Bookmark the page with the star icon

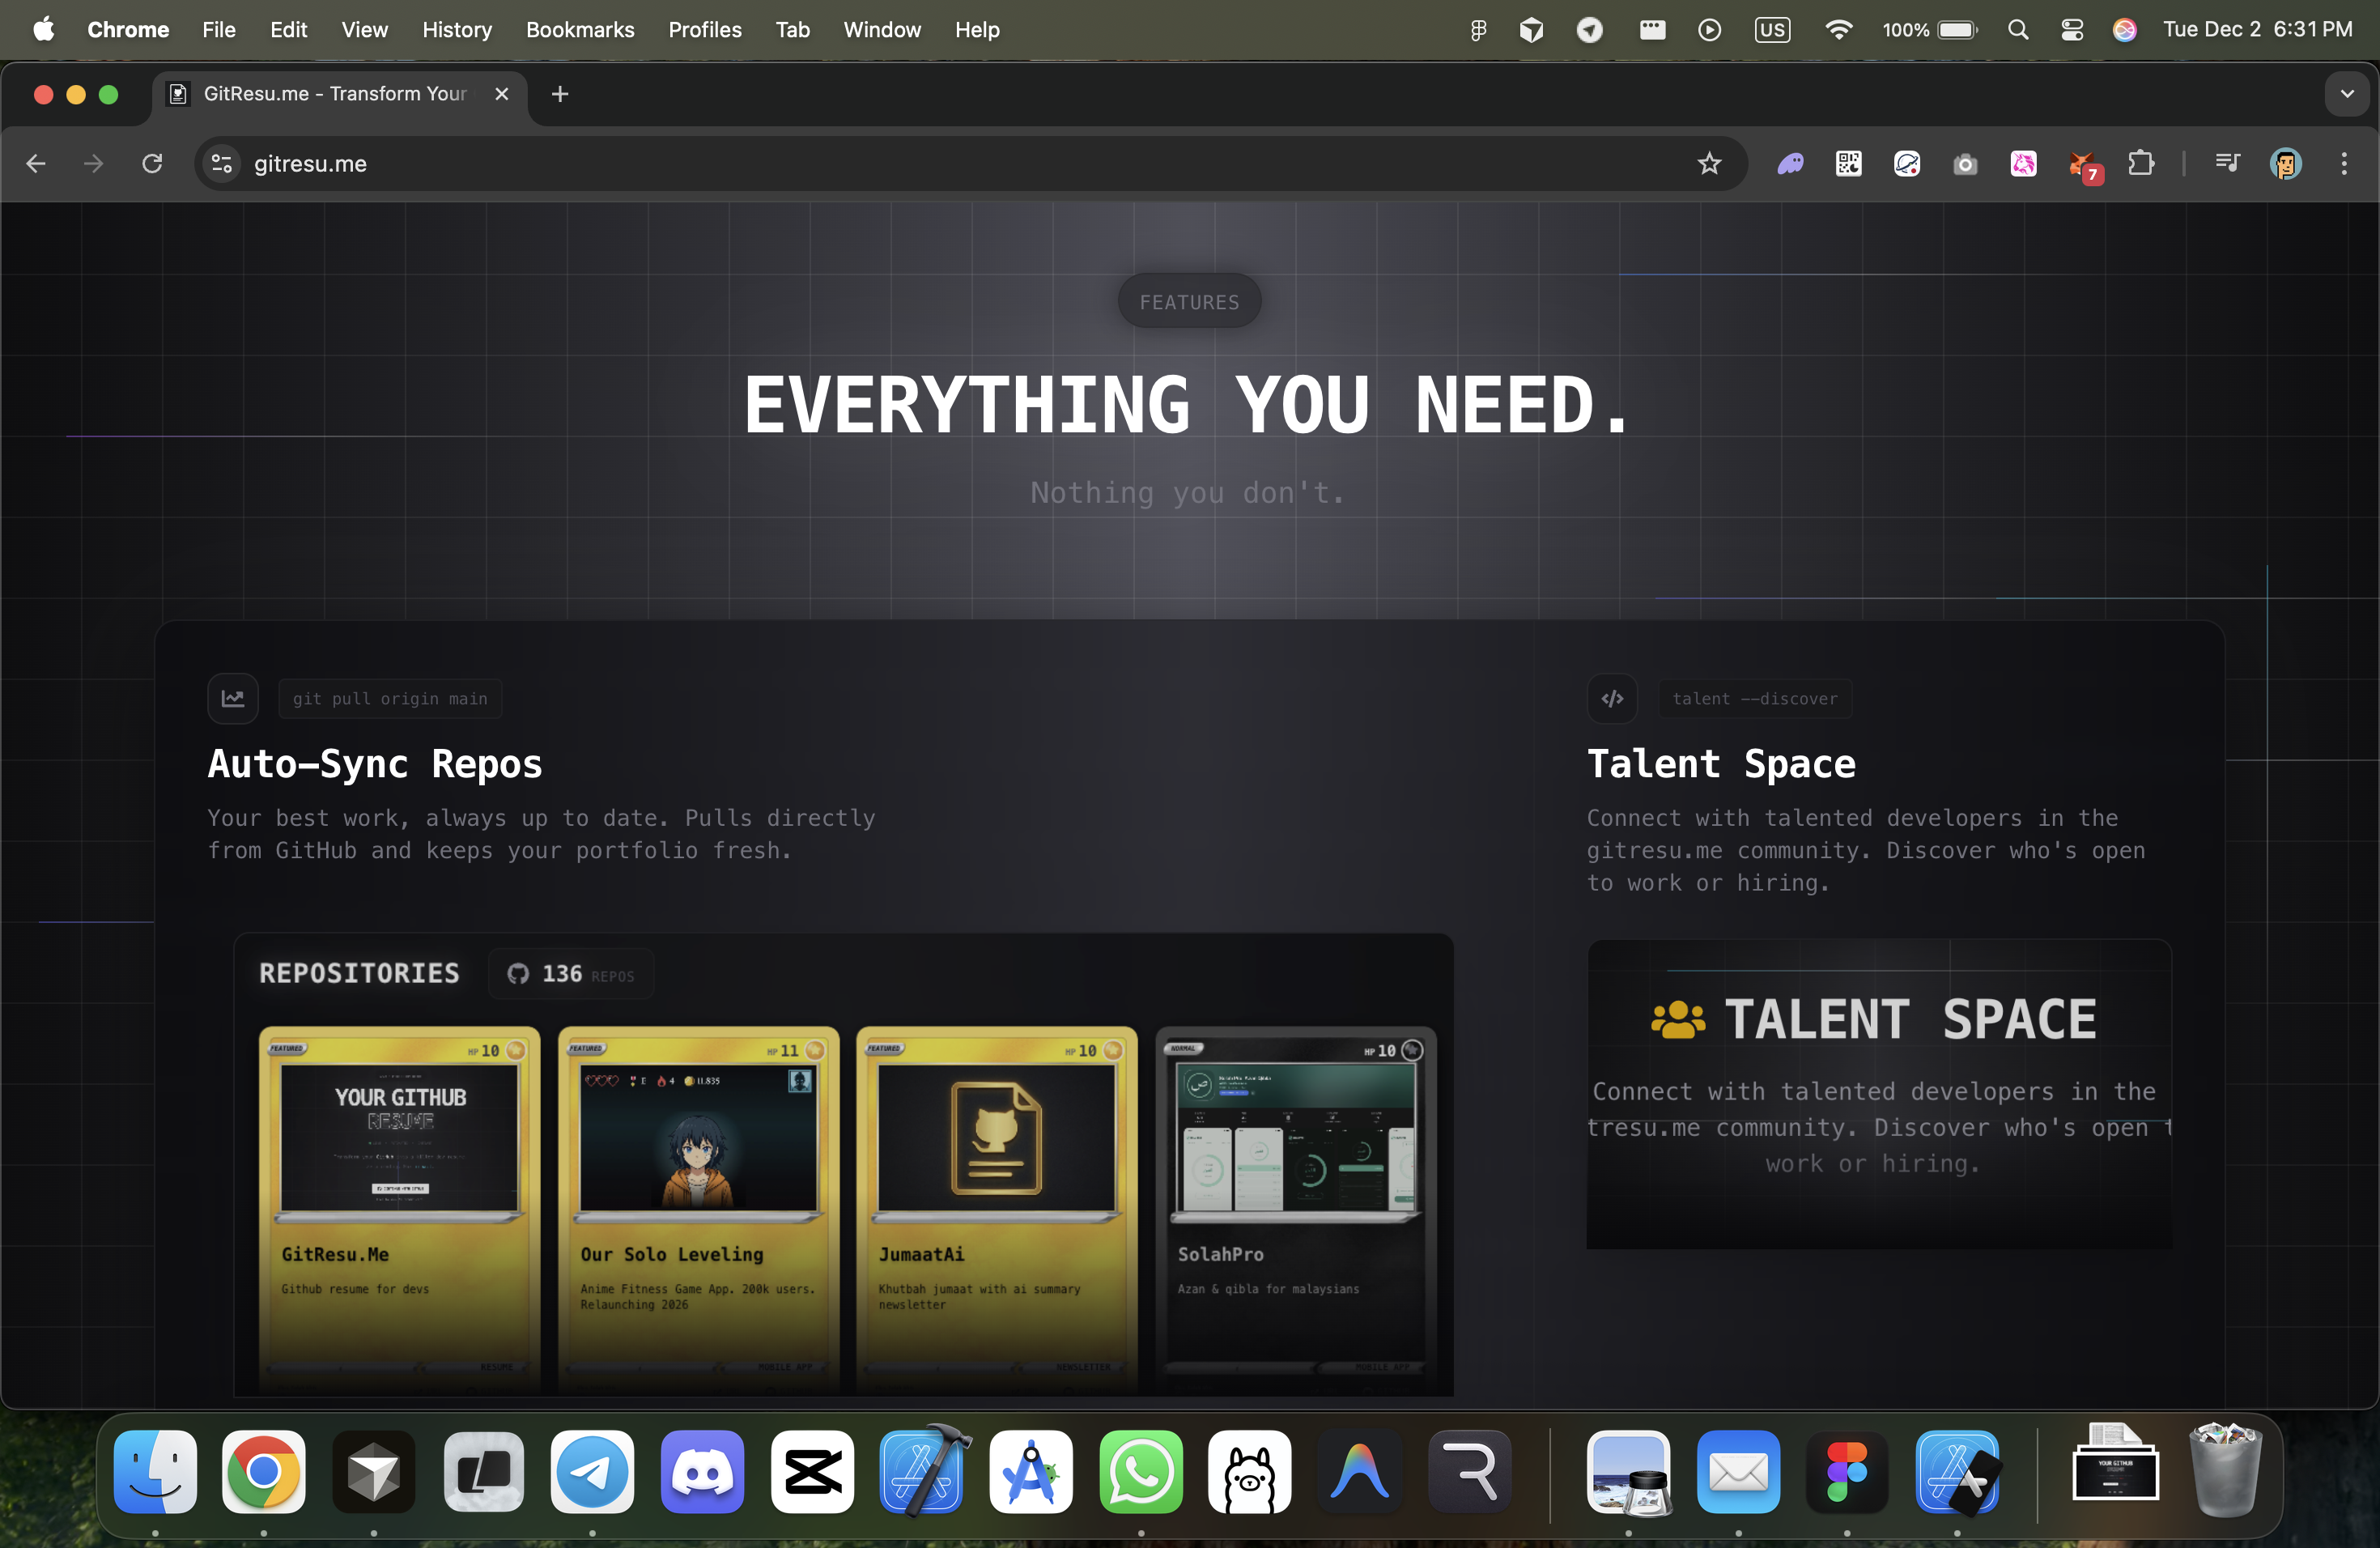click(1709, 163)
